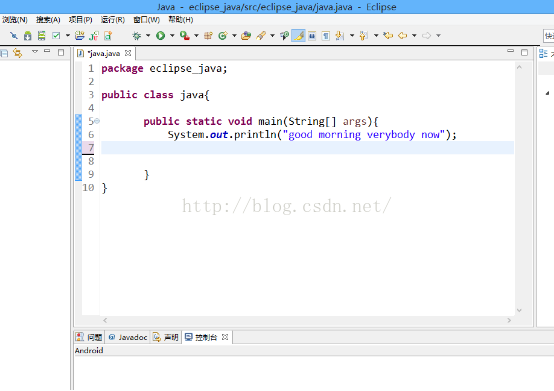Click the toggle breadcrumb icon after flashlight dropdown
Screen dimensions: 554x391
point(284,36)
